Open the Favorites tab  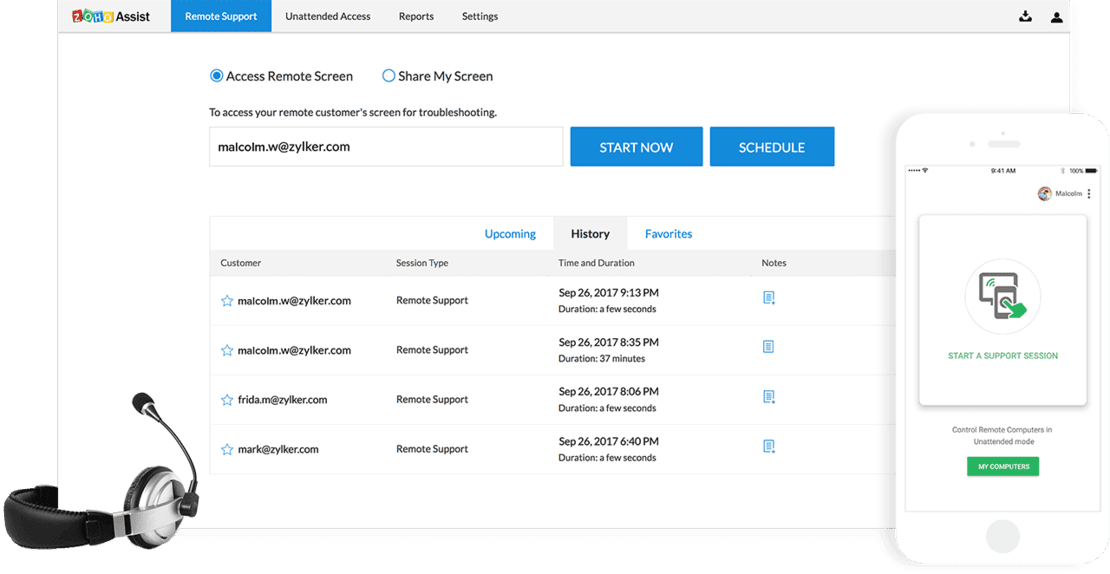[x=668, y=234]
